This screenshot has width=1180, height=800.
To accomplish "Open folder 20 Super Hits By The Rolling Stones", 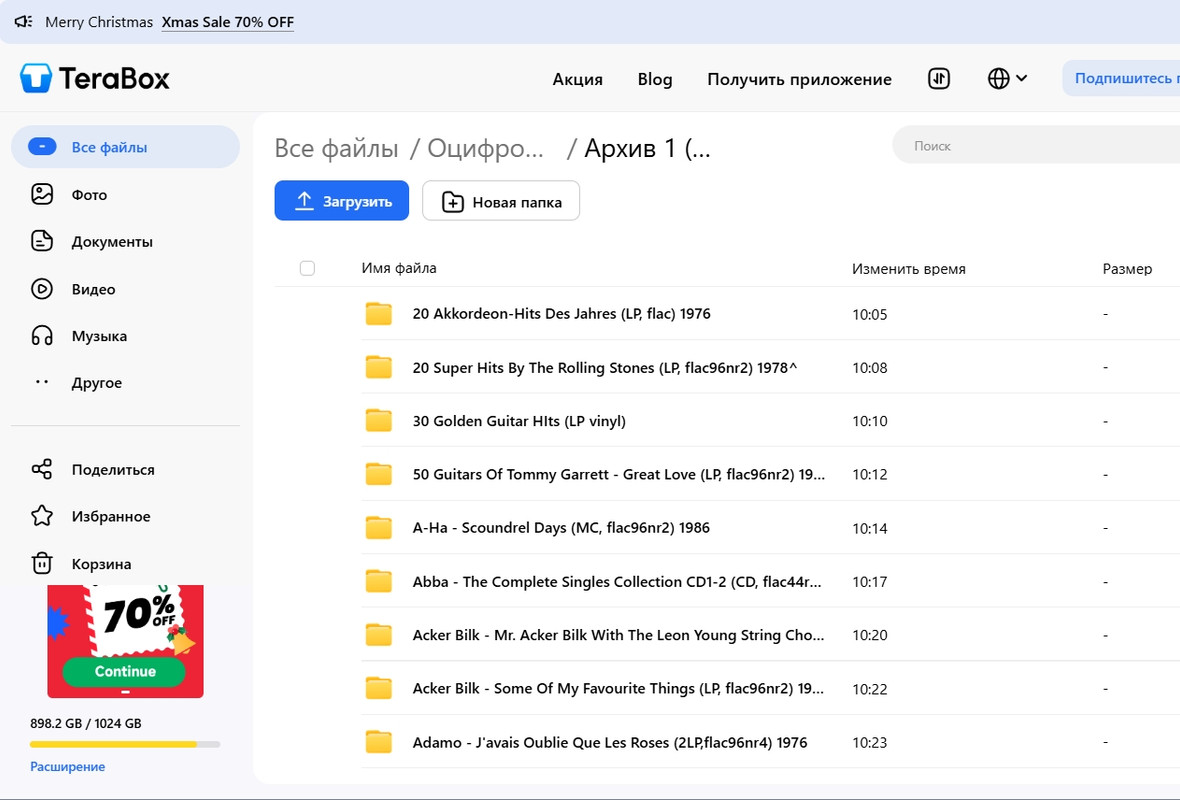I will pos(605,367).
